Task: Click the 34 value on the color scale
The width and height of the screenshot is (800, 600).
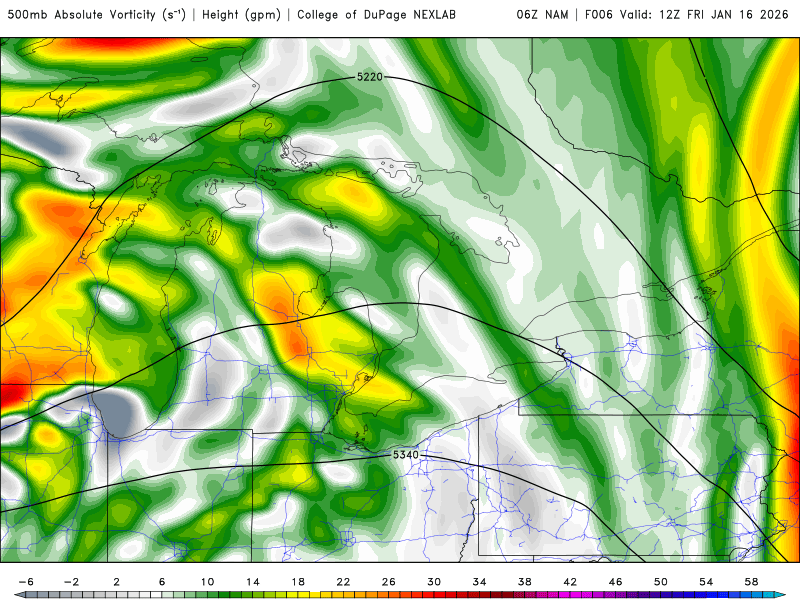Action: pyautogui.click(x=479, y=582)
